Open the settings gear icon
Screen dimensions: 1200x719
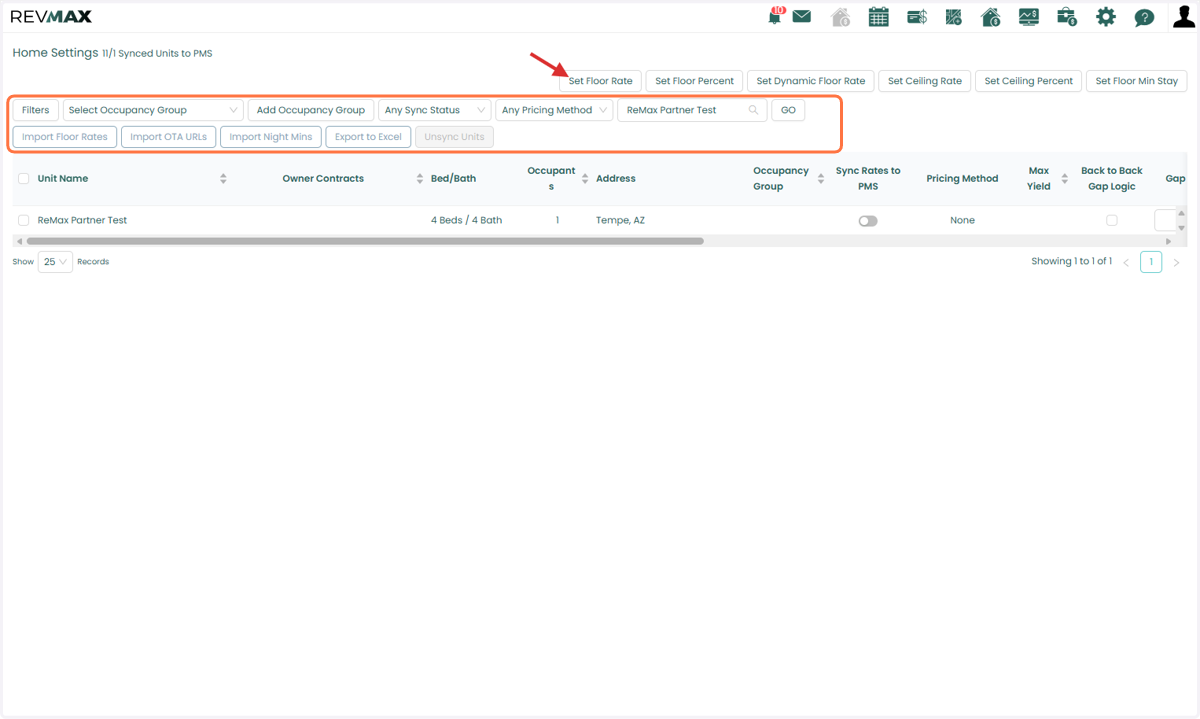click(x=1105, y=17)
